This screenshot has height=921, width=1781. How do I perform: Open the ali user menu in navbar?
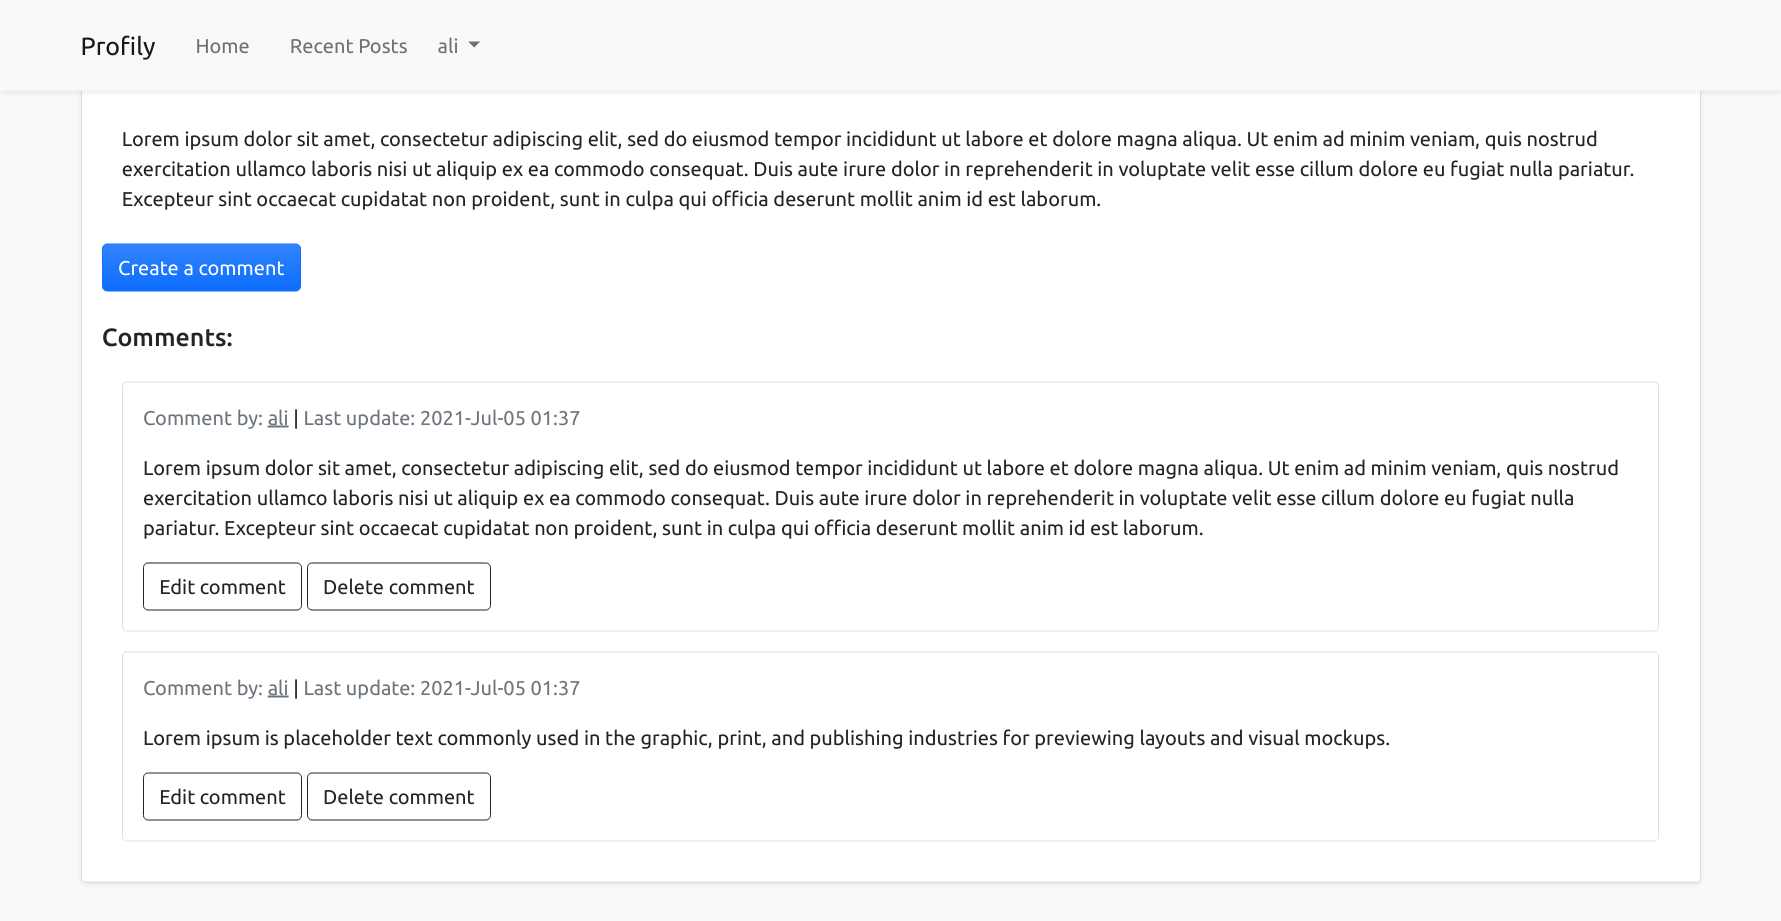449,46
